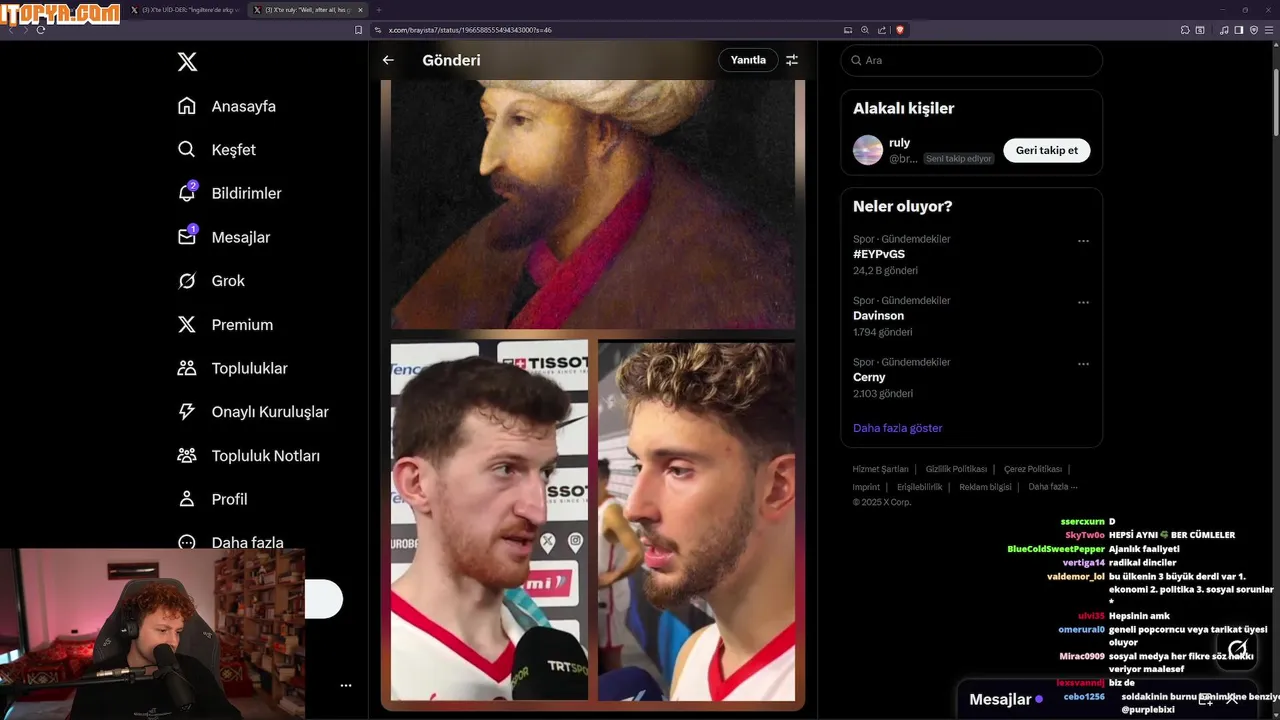This screenshot has width=1280, height=720.
Task: Open options for the Davinson trend
Action: [x=1083, y=303]
